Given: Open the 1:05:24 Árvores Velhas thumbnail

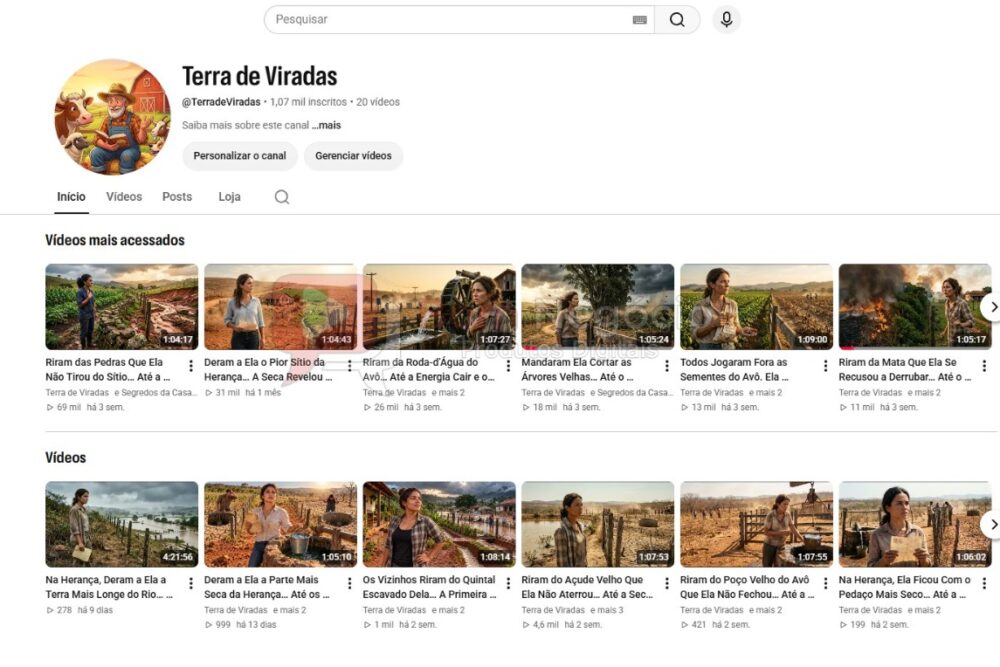Looking at the screenshot, I should click(x=598, y=307).
